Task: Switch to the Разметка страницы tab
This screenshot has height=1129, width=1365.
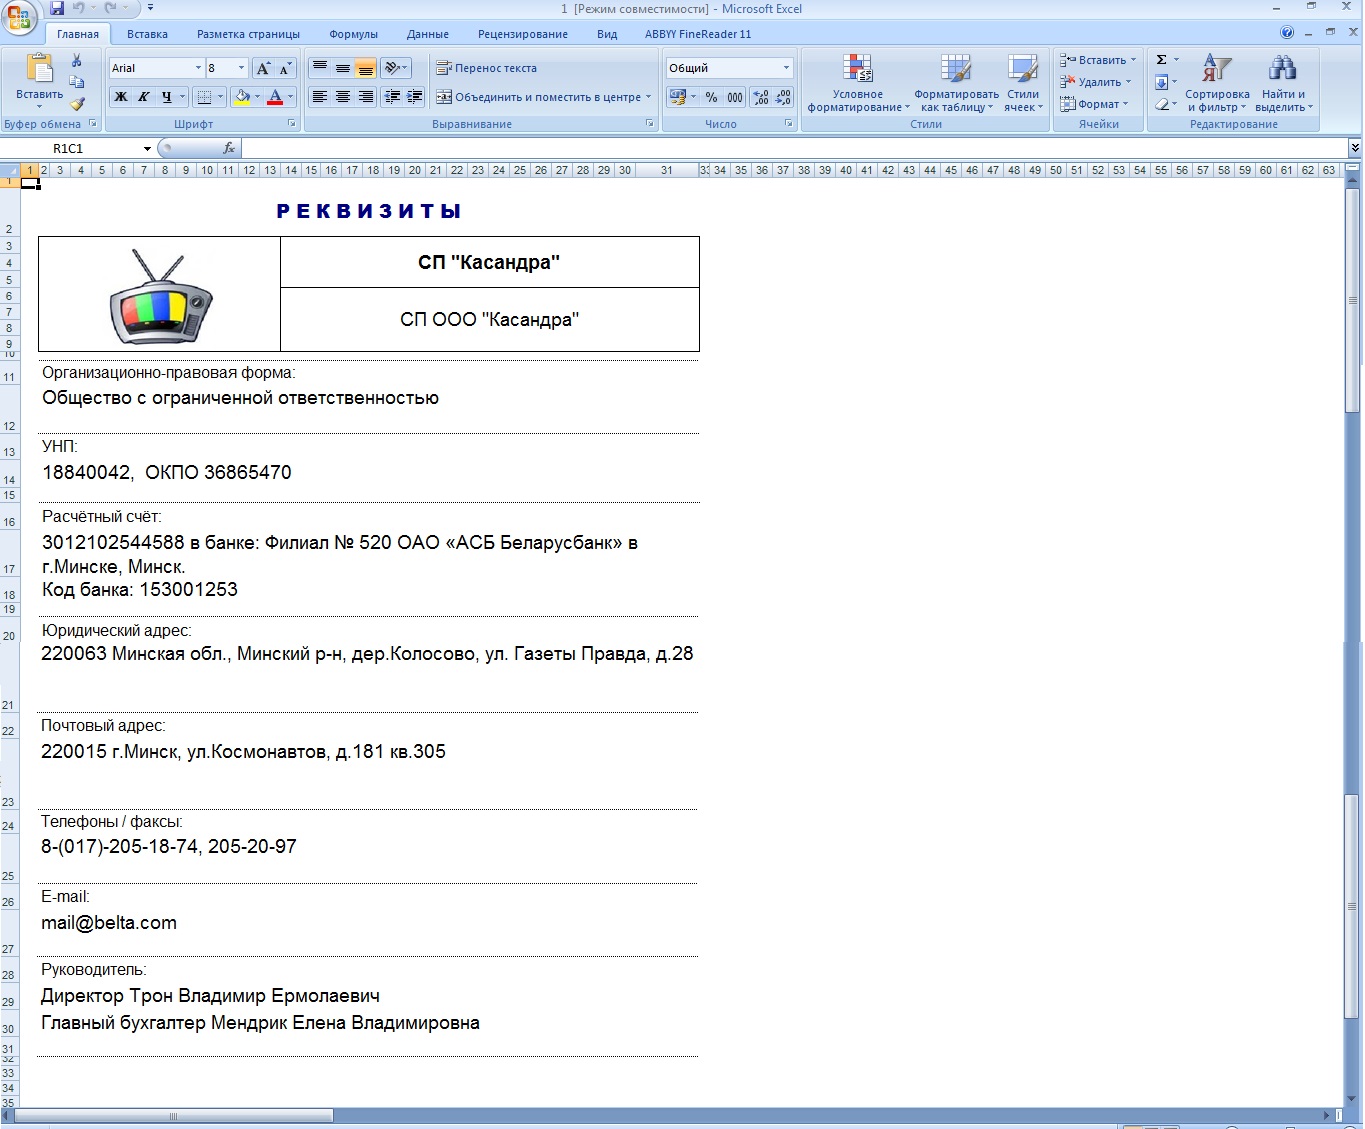Action: pos(248,34)
